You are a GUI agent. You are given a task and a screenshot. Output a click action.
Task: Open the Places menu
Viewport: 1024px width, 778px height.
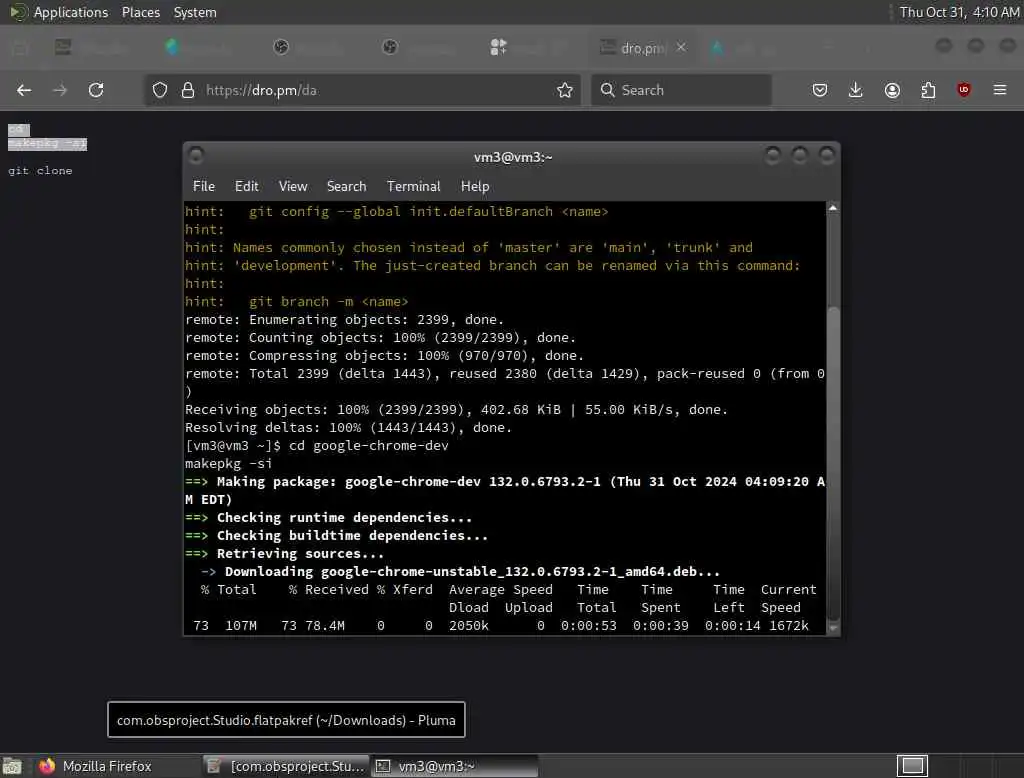(141, 12)
